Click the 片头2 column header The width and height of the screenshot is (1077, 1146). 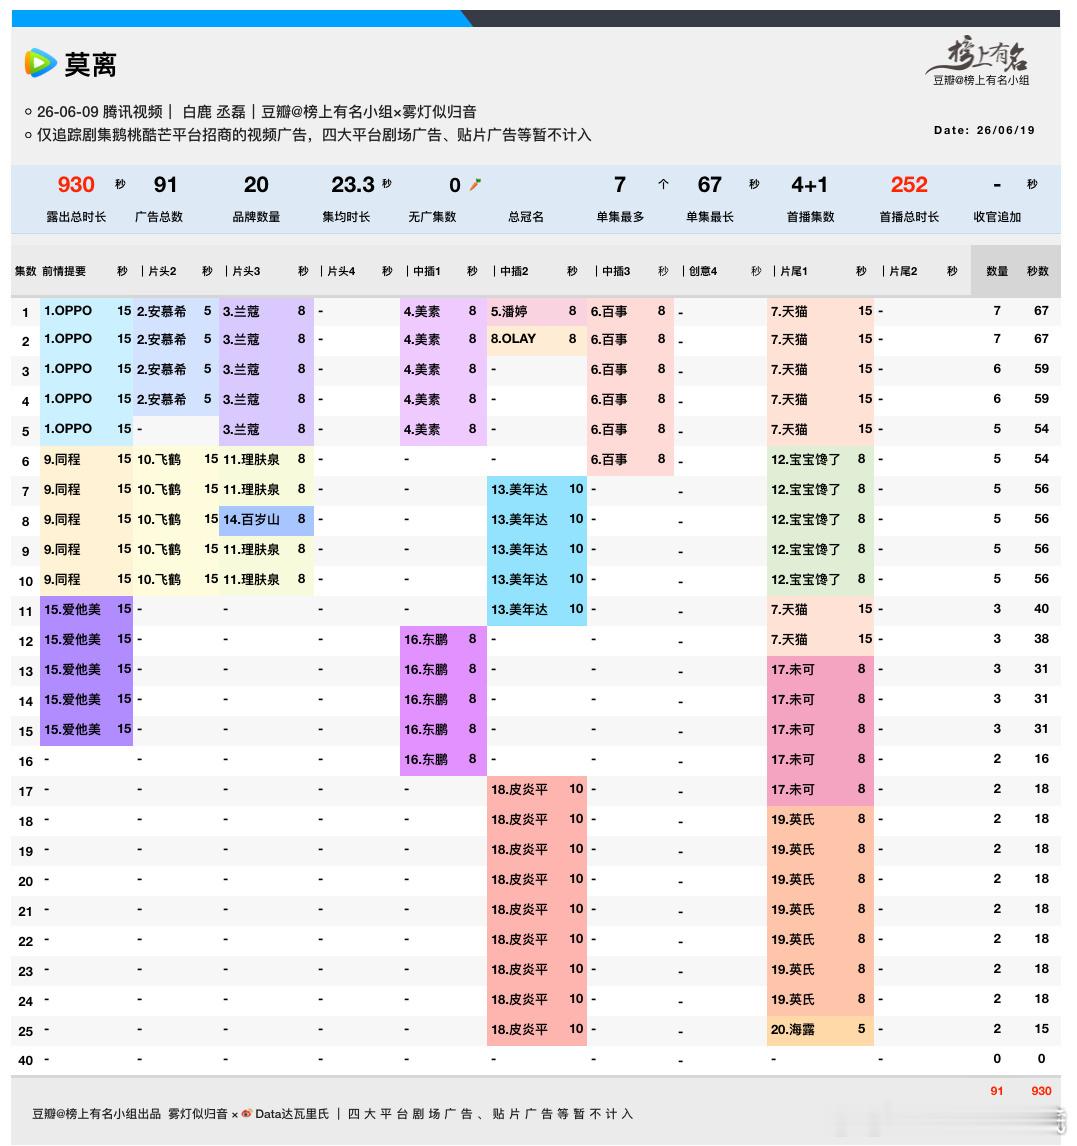pos(162,271)
